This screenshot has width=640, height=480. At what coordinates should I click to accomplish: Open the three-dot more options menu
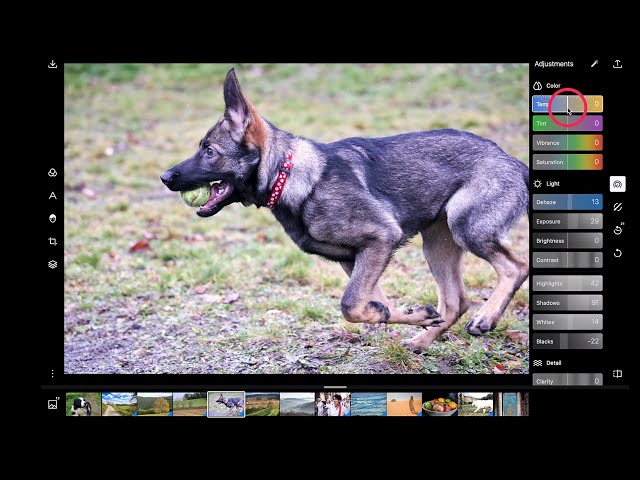(53, 373)
